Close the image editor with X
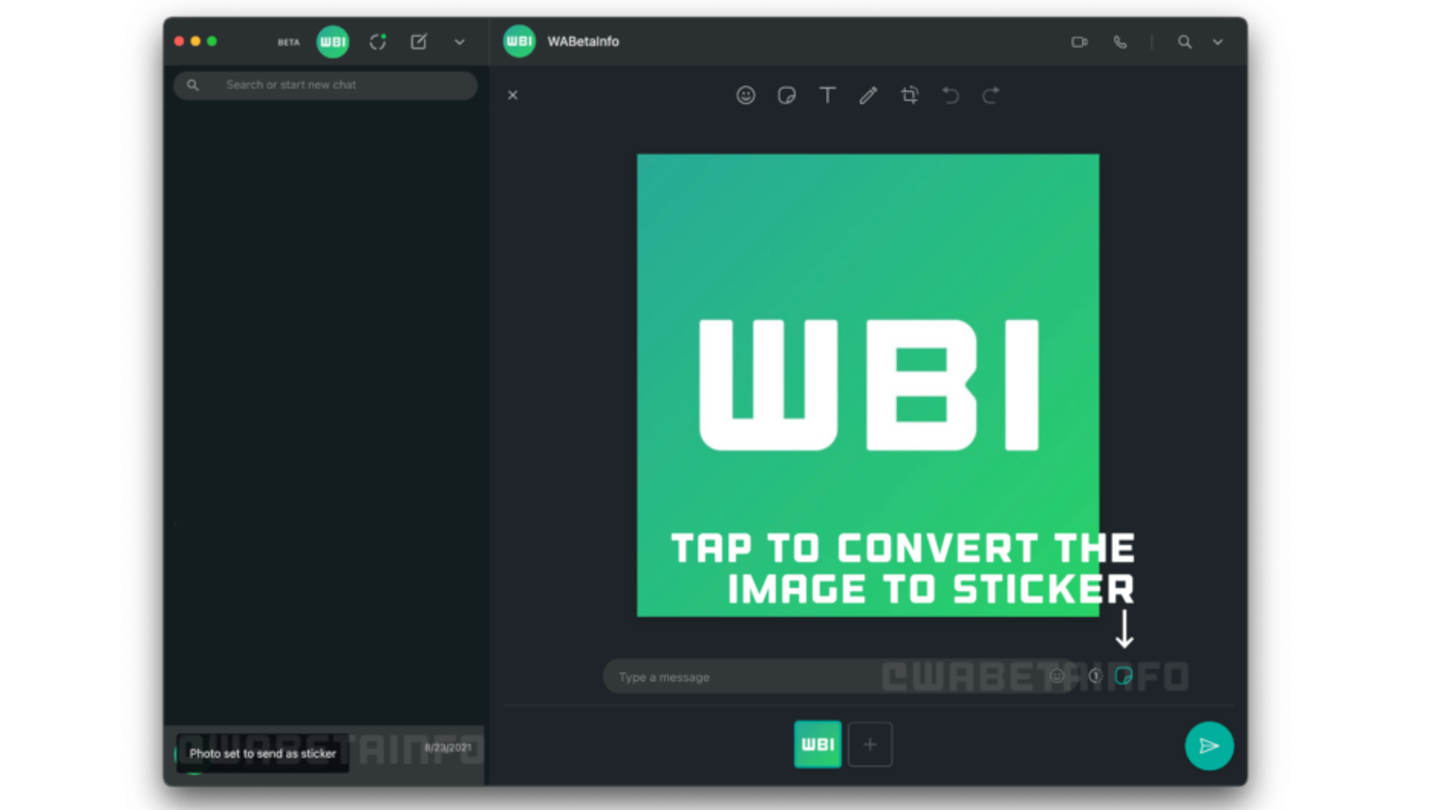Viewport: 1440px width, 810px height. [x=512, y=95]
